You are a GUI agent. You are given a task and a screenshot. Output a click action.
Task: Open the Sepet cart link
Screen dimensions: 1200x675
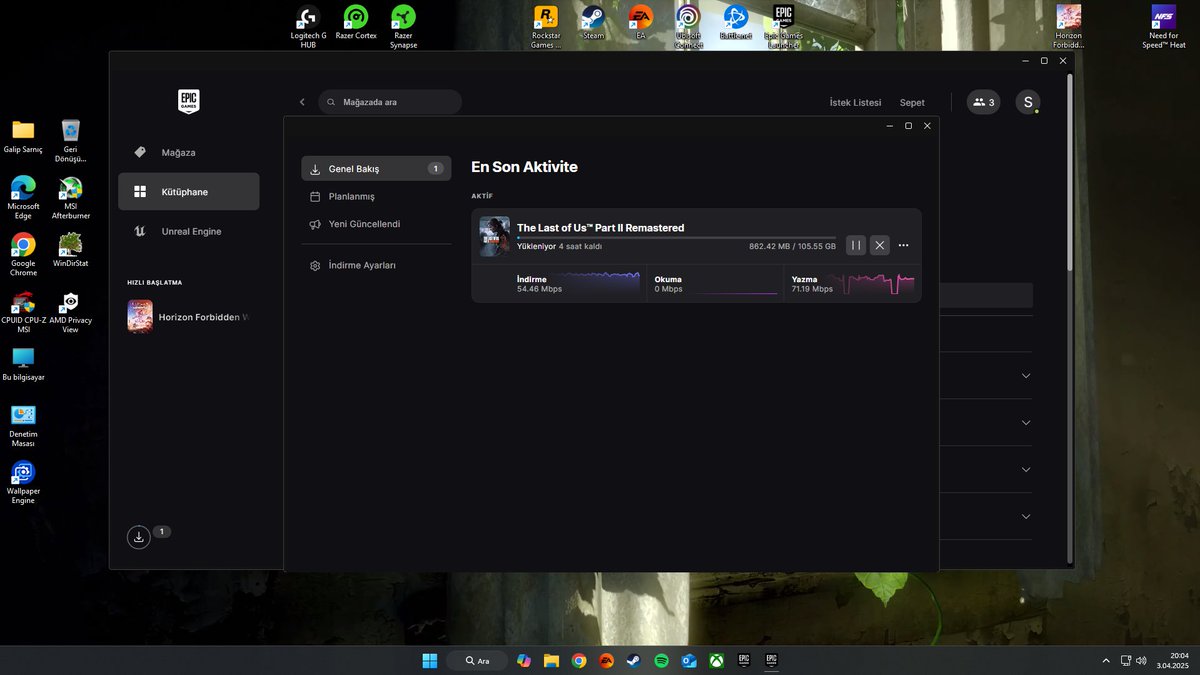coord(912,102)
